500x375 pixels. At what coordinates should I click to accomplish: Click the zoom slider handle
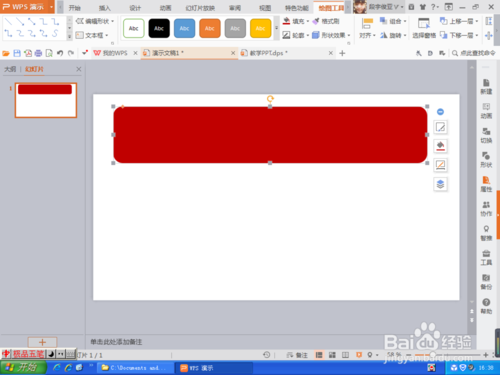[433, 355]
